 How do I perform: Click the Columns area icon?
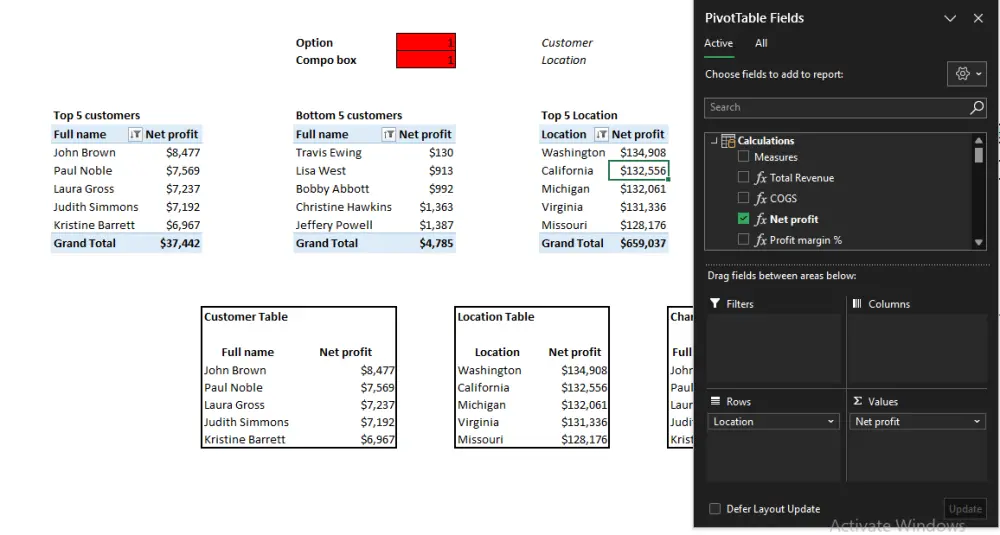coord(857,304)
